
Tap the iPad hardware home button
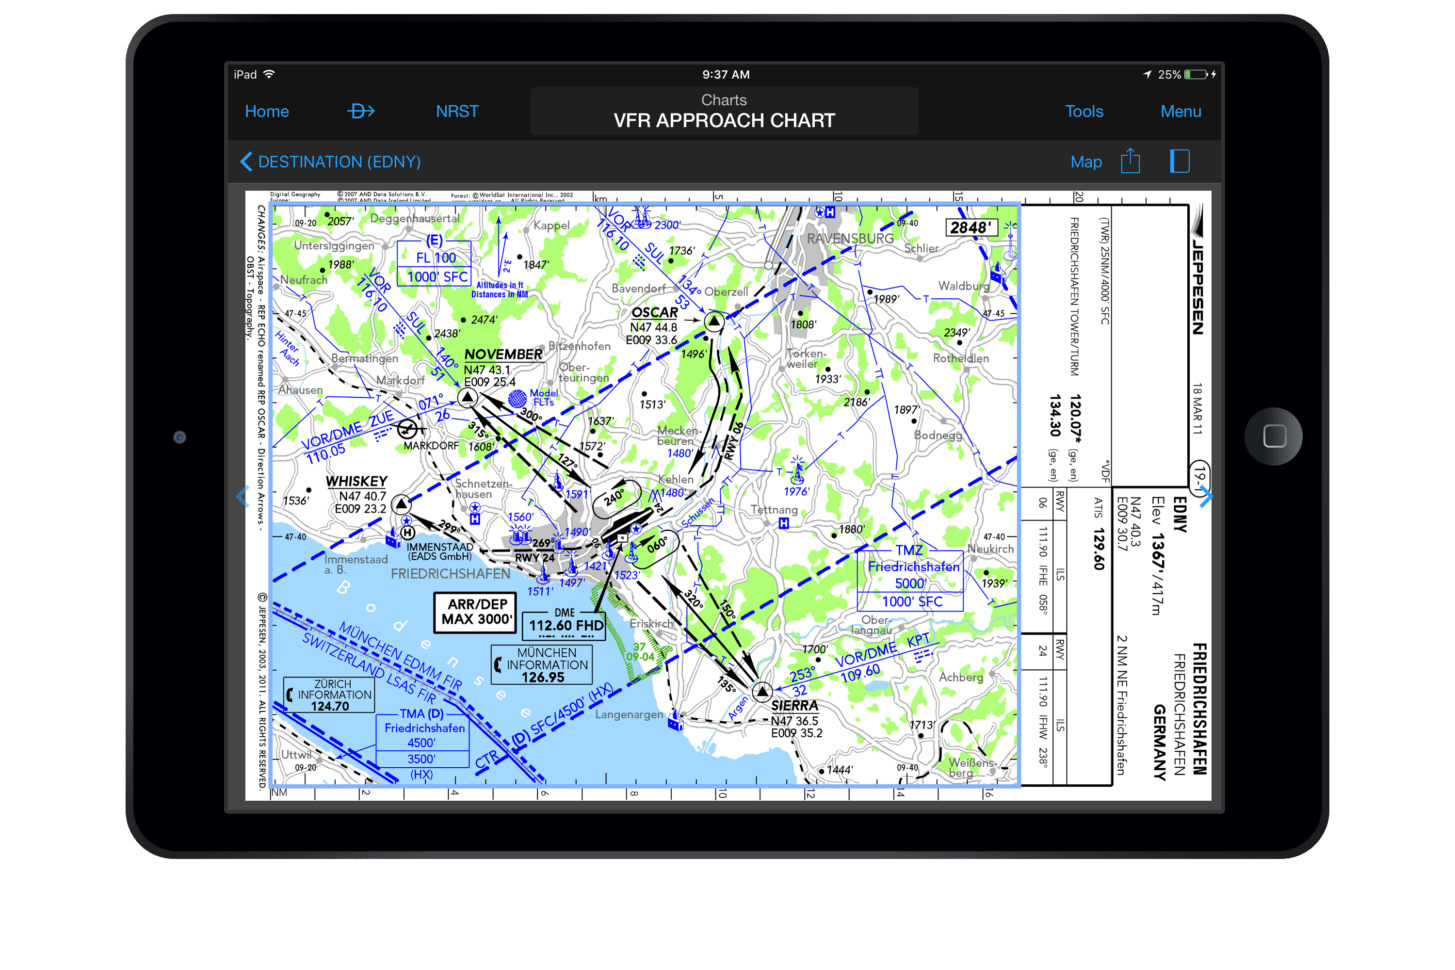(x=1274, y=436)
